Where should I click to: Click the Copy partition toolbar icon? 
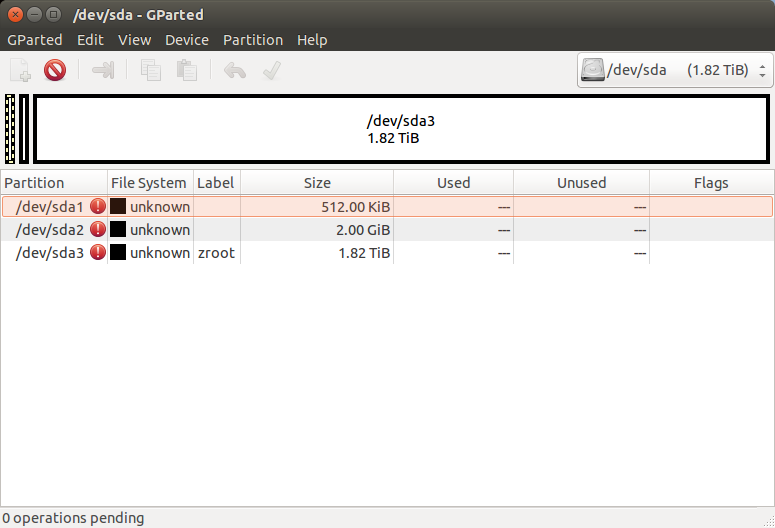click(x=151, y=70)
